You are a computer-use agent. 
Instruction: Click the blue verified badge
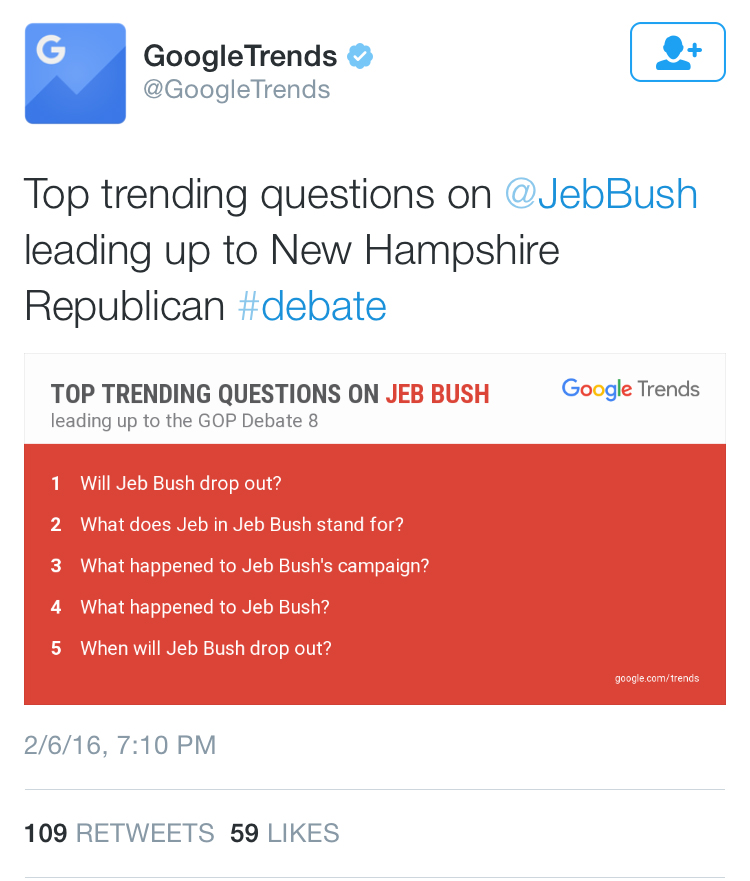[360, 57]
